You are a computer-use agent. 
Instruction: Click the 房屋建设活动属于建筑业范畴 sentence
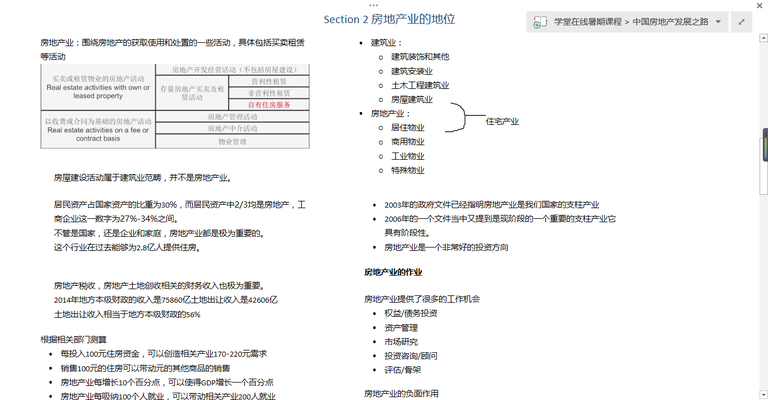point(142,178)
